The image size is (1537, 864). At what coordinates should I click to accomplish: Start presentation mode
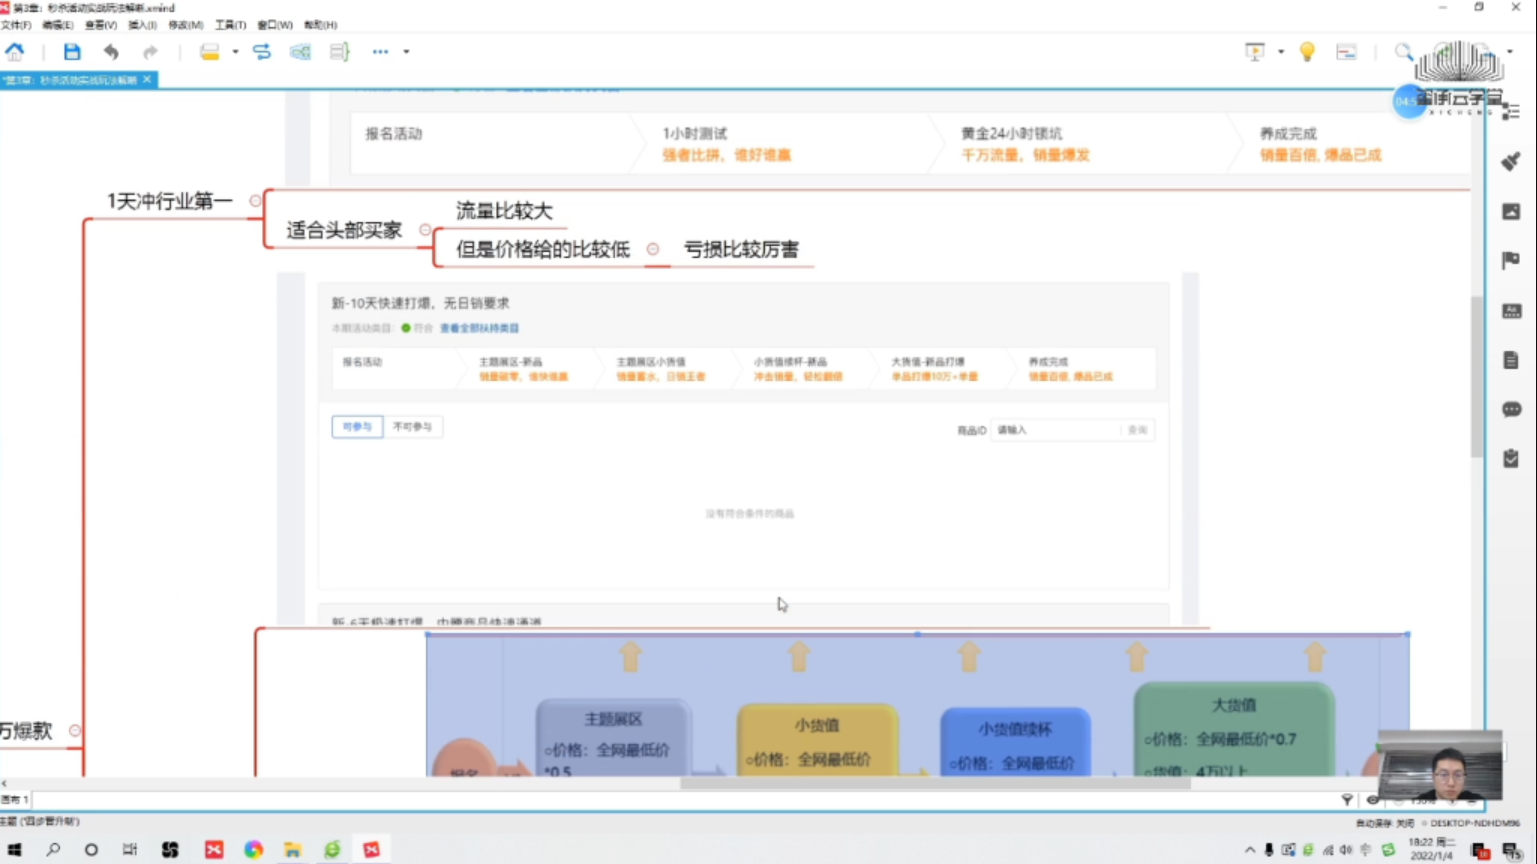[1254, 51]
